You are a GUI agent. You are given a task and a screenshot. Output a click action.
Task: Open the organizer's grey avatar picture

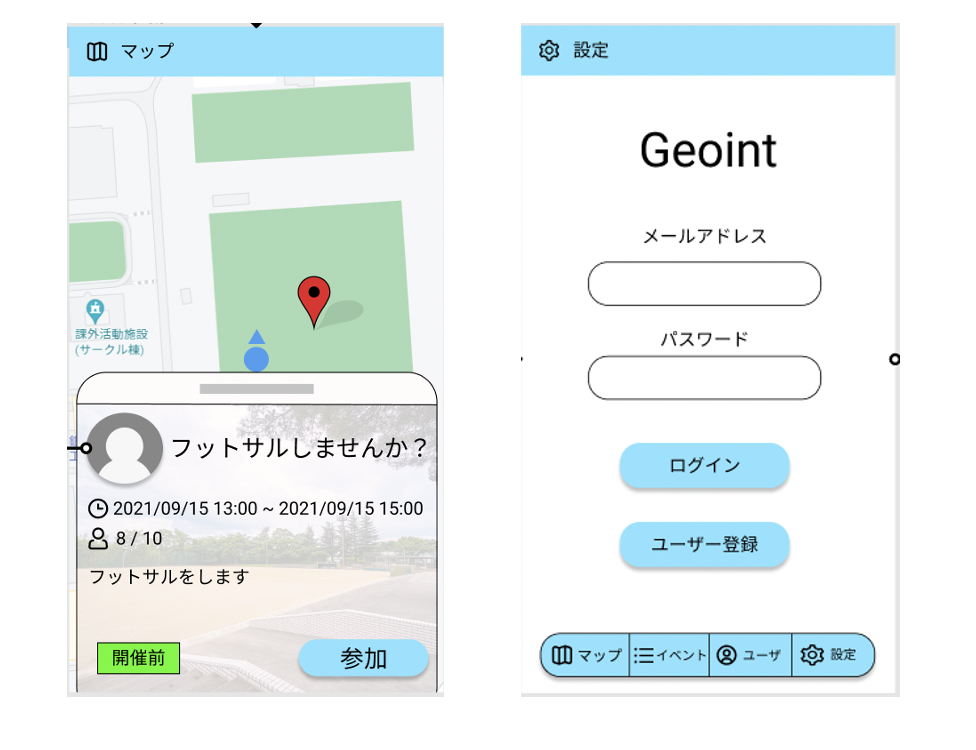pos(124,449)
